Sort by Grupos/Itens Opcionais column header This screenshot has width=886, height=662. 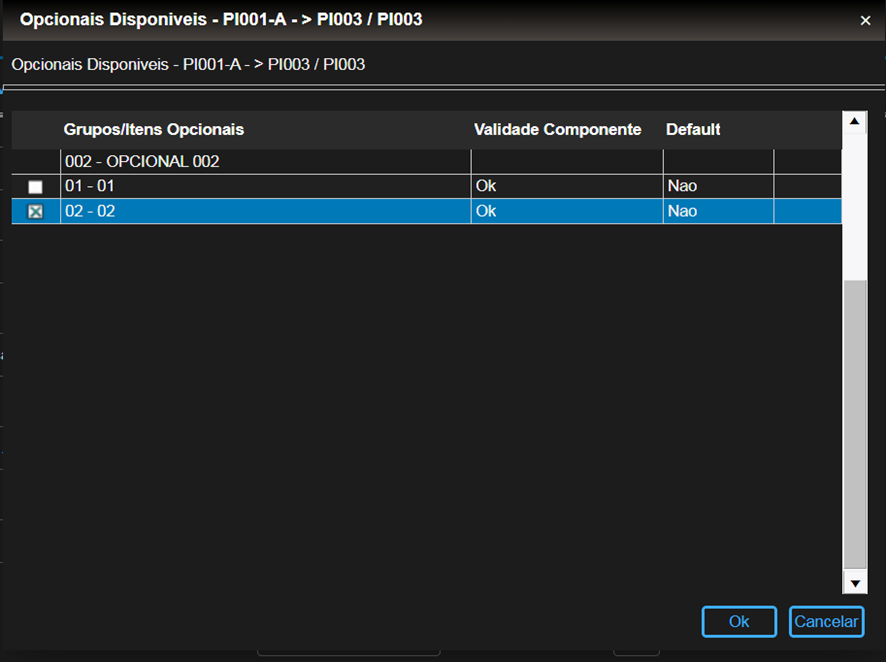coord(154,130)
